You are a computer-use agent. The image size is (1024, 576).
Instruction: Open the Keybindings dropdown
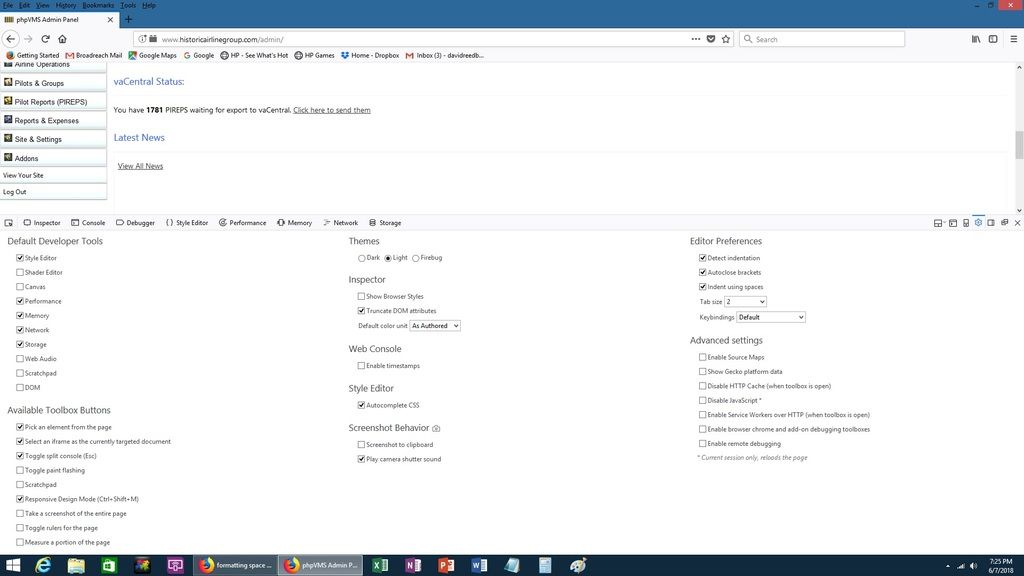coord(770,317)
